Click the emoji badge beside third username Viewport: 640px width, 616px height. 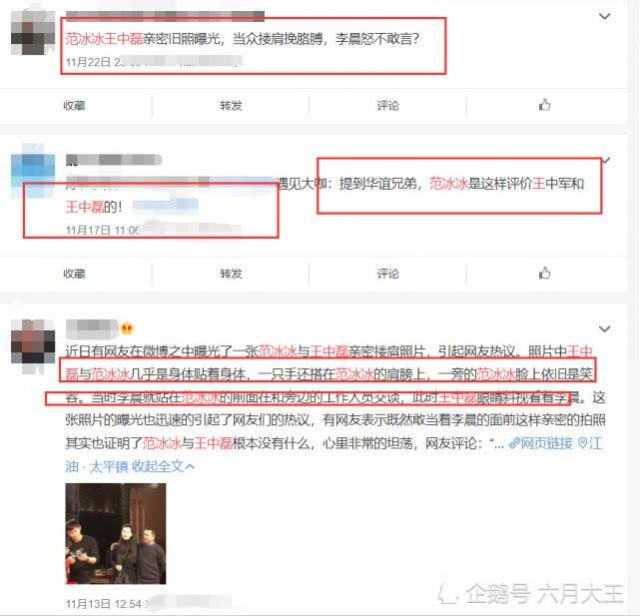point(127,328)
